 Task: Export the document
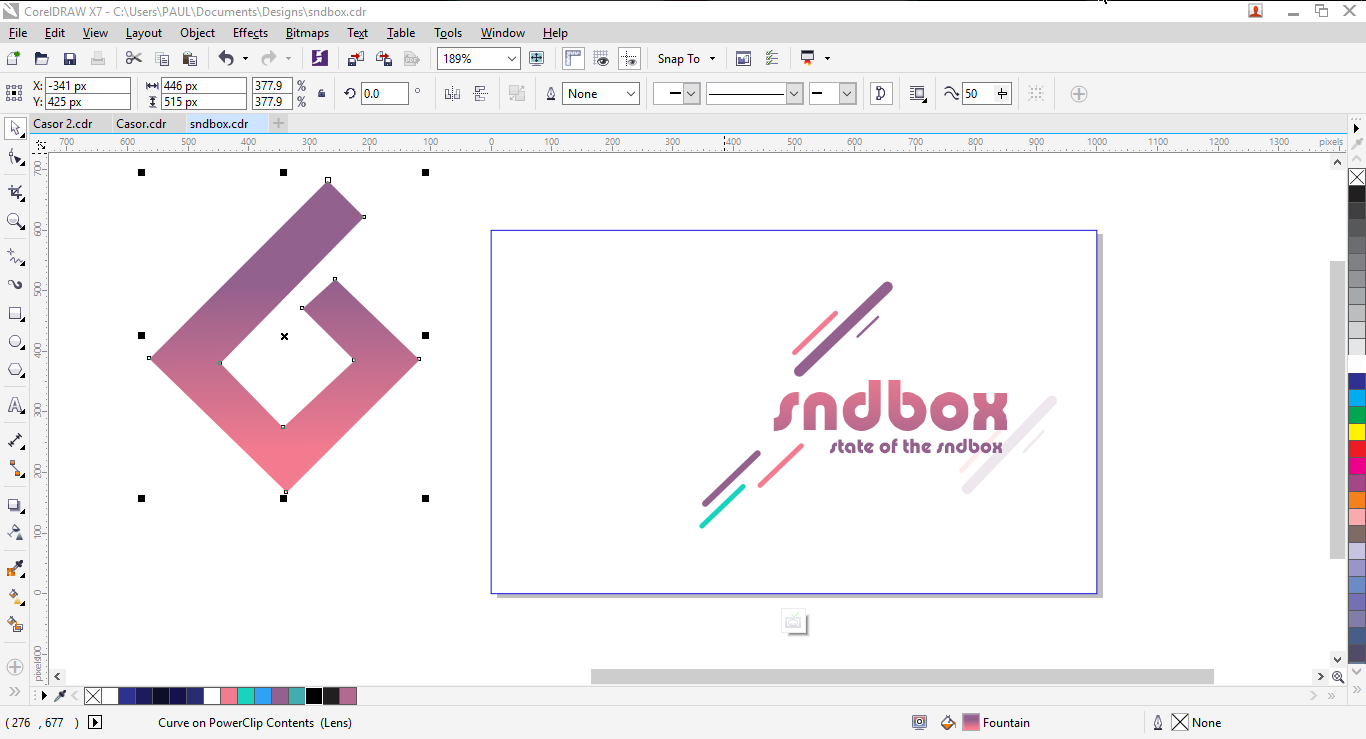[x=383, y=59]
